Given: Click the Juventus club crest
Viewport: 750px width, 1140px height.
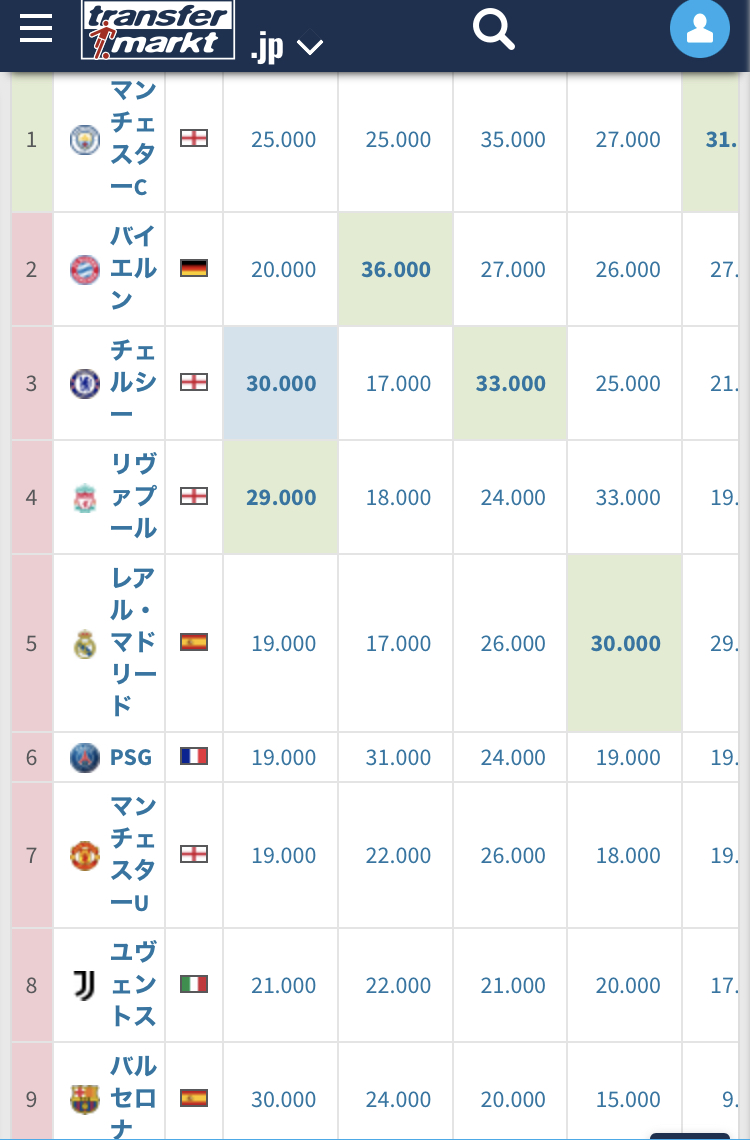Looking at the screenshot, I should tap(85, 985).
